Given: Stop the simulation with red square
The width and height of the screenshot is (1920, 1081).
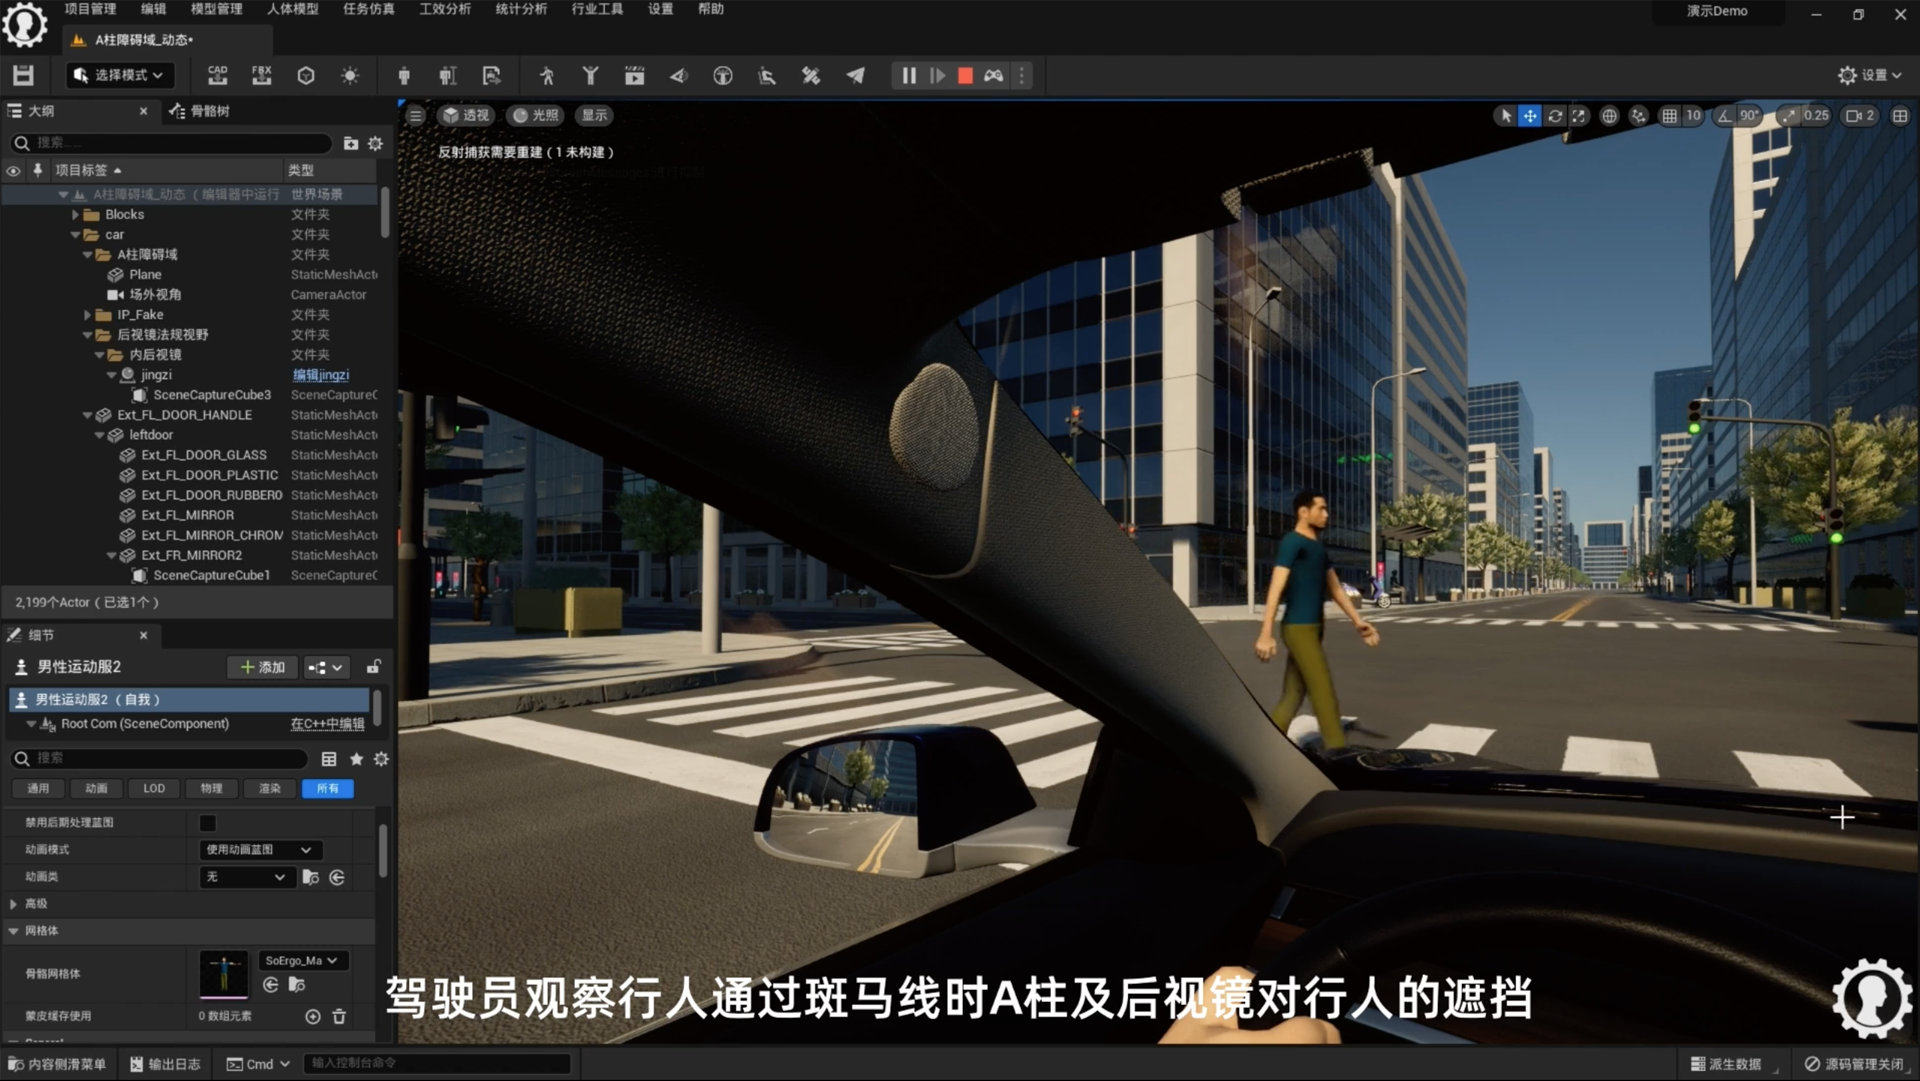Looking at the screenshot, I should point(965,75).
